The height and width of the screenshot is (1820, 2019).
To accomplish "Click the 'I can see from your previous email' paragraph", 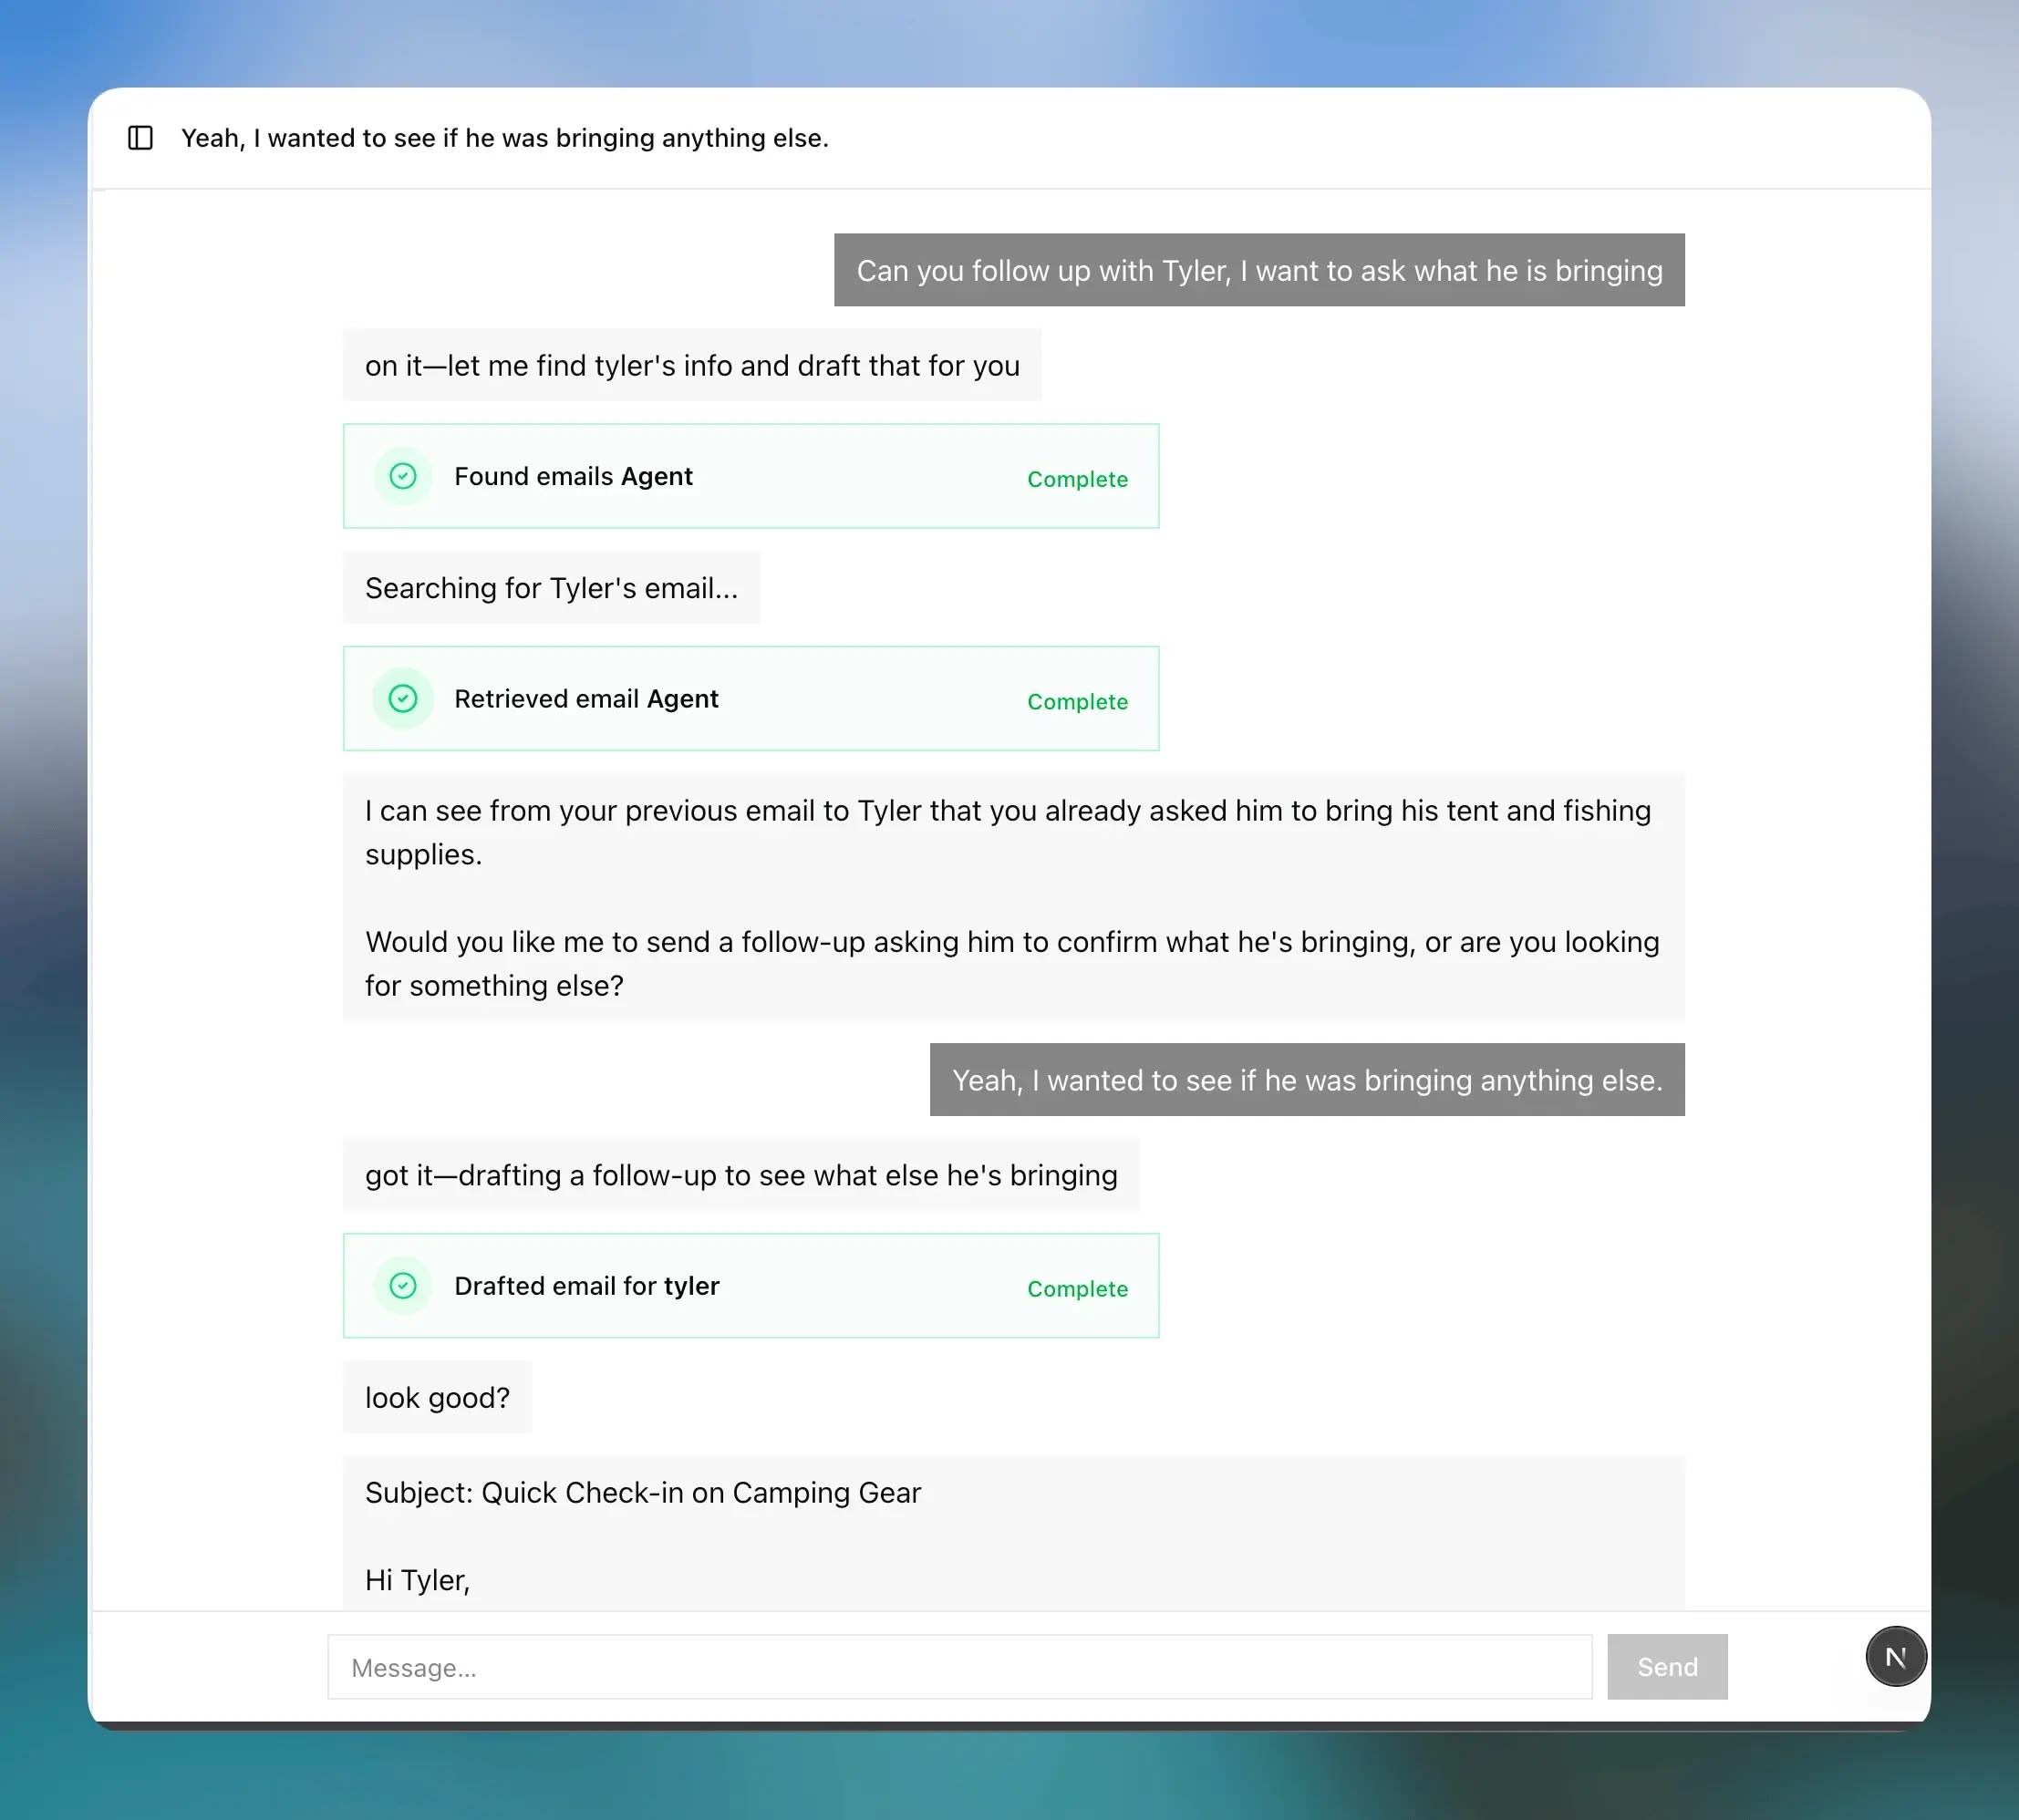I will (x=1008, y=832).
